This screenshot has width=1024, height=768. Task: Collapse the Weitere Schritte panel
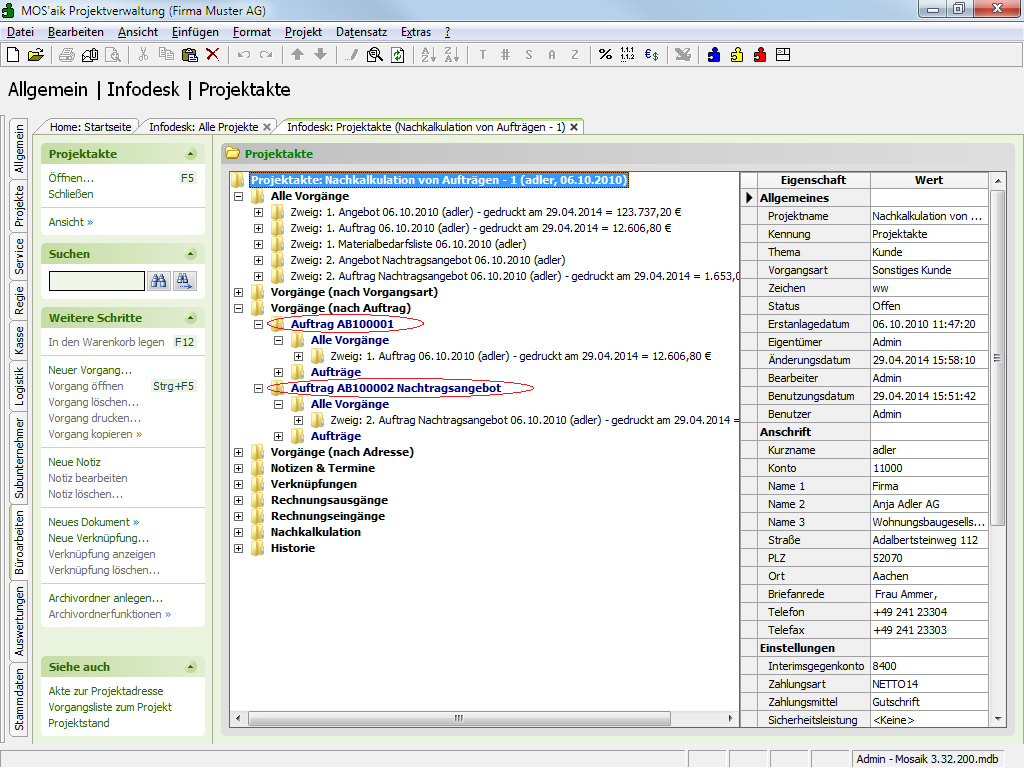coord(190,318)
